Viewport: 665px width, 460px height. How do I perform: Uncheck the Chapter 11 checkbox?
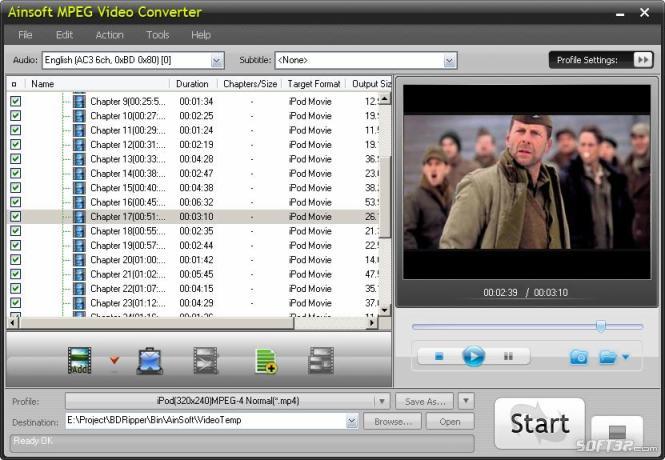pos(16,130)
